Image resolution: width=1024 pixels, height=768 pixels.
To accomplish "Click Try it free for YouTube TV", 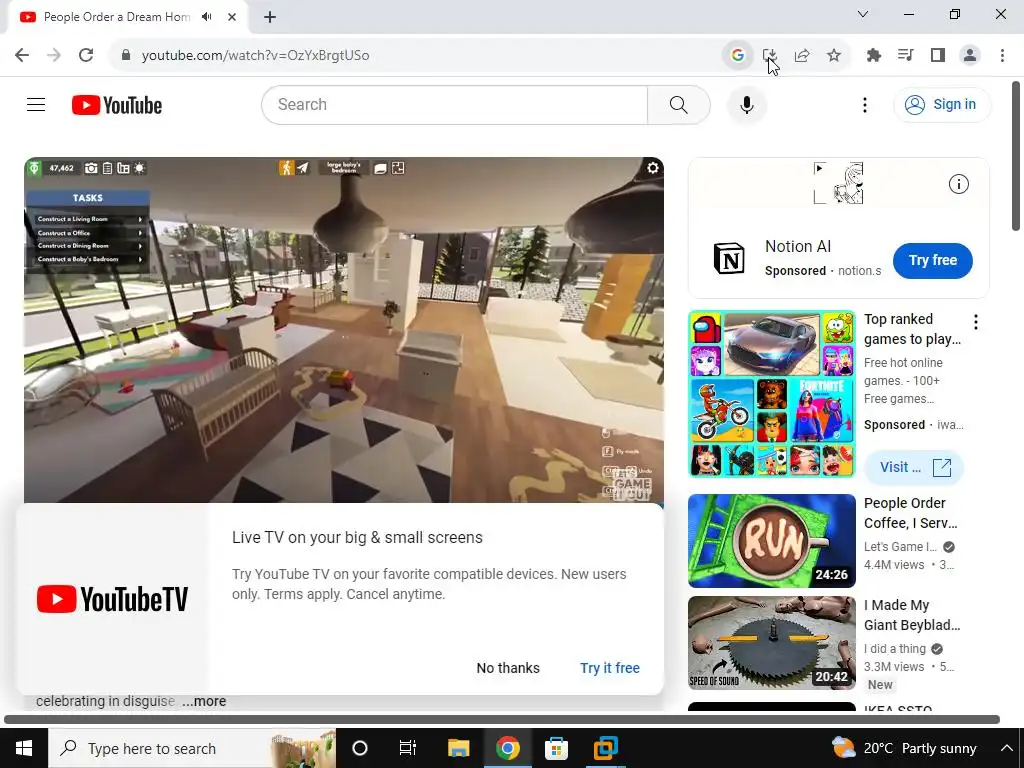I will pyautogui.click(x=610, y=667).
